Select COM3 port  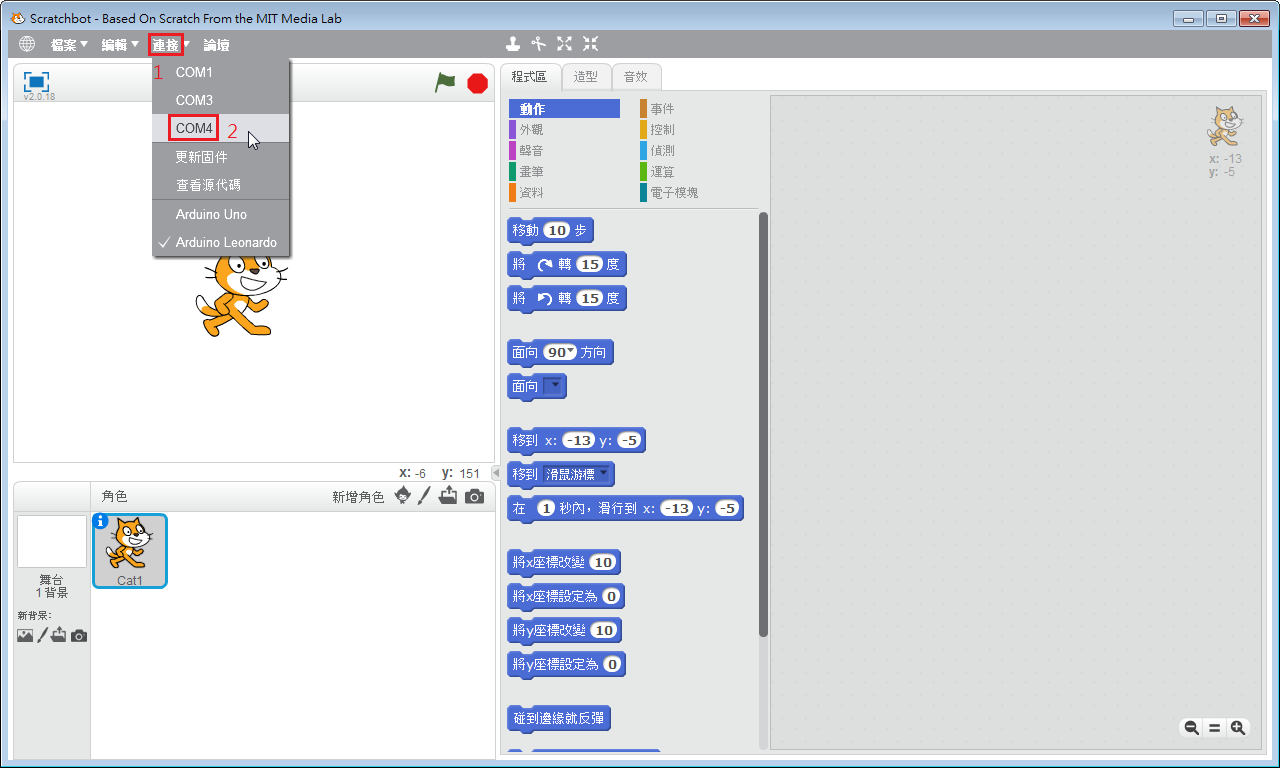pos(221,100)
